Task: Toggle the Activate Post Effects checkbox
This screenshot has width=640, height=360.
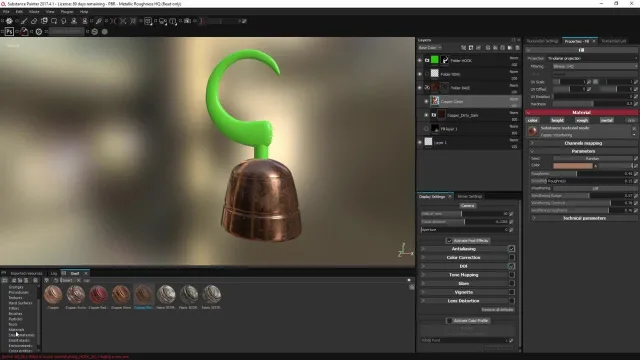Action: 449,240
